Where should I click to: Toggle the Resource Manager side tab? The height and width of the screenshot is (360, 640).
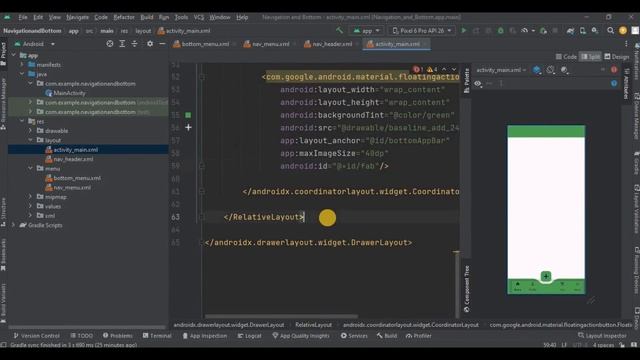(3, 104)
